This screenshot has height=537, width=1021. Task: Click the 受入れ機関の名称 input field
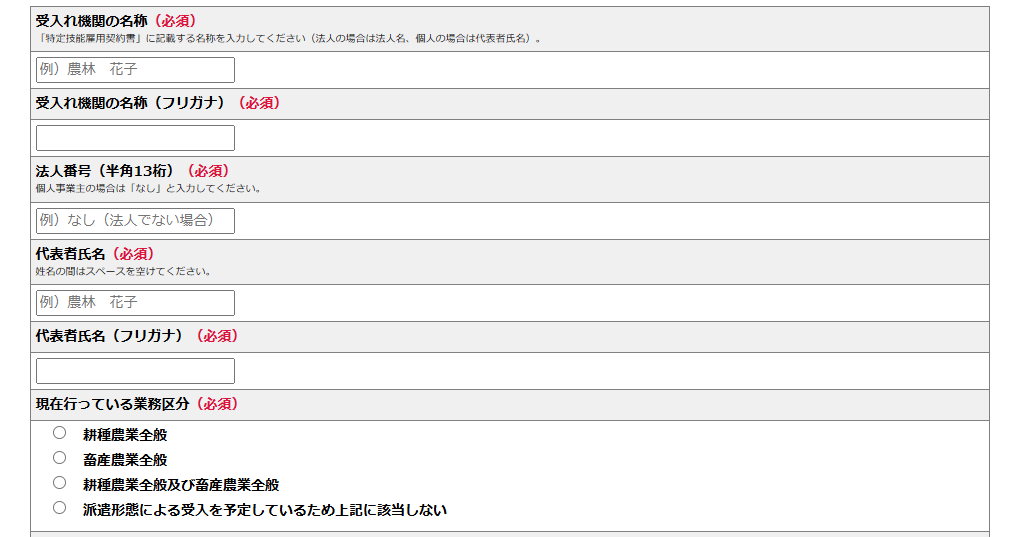(135, 70)
